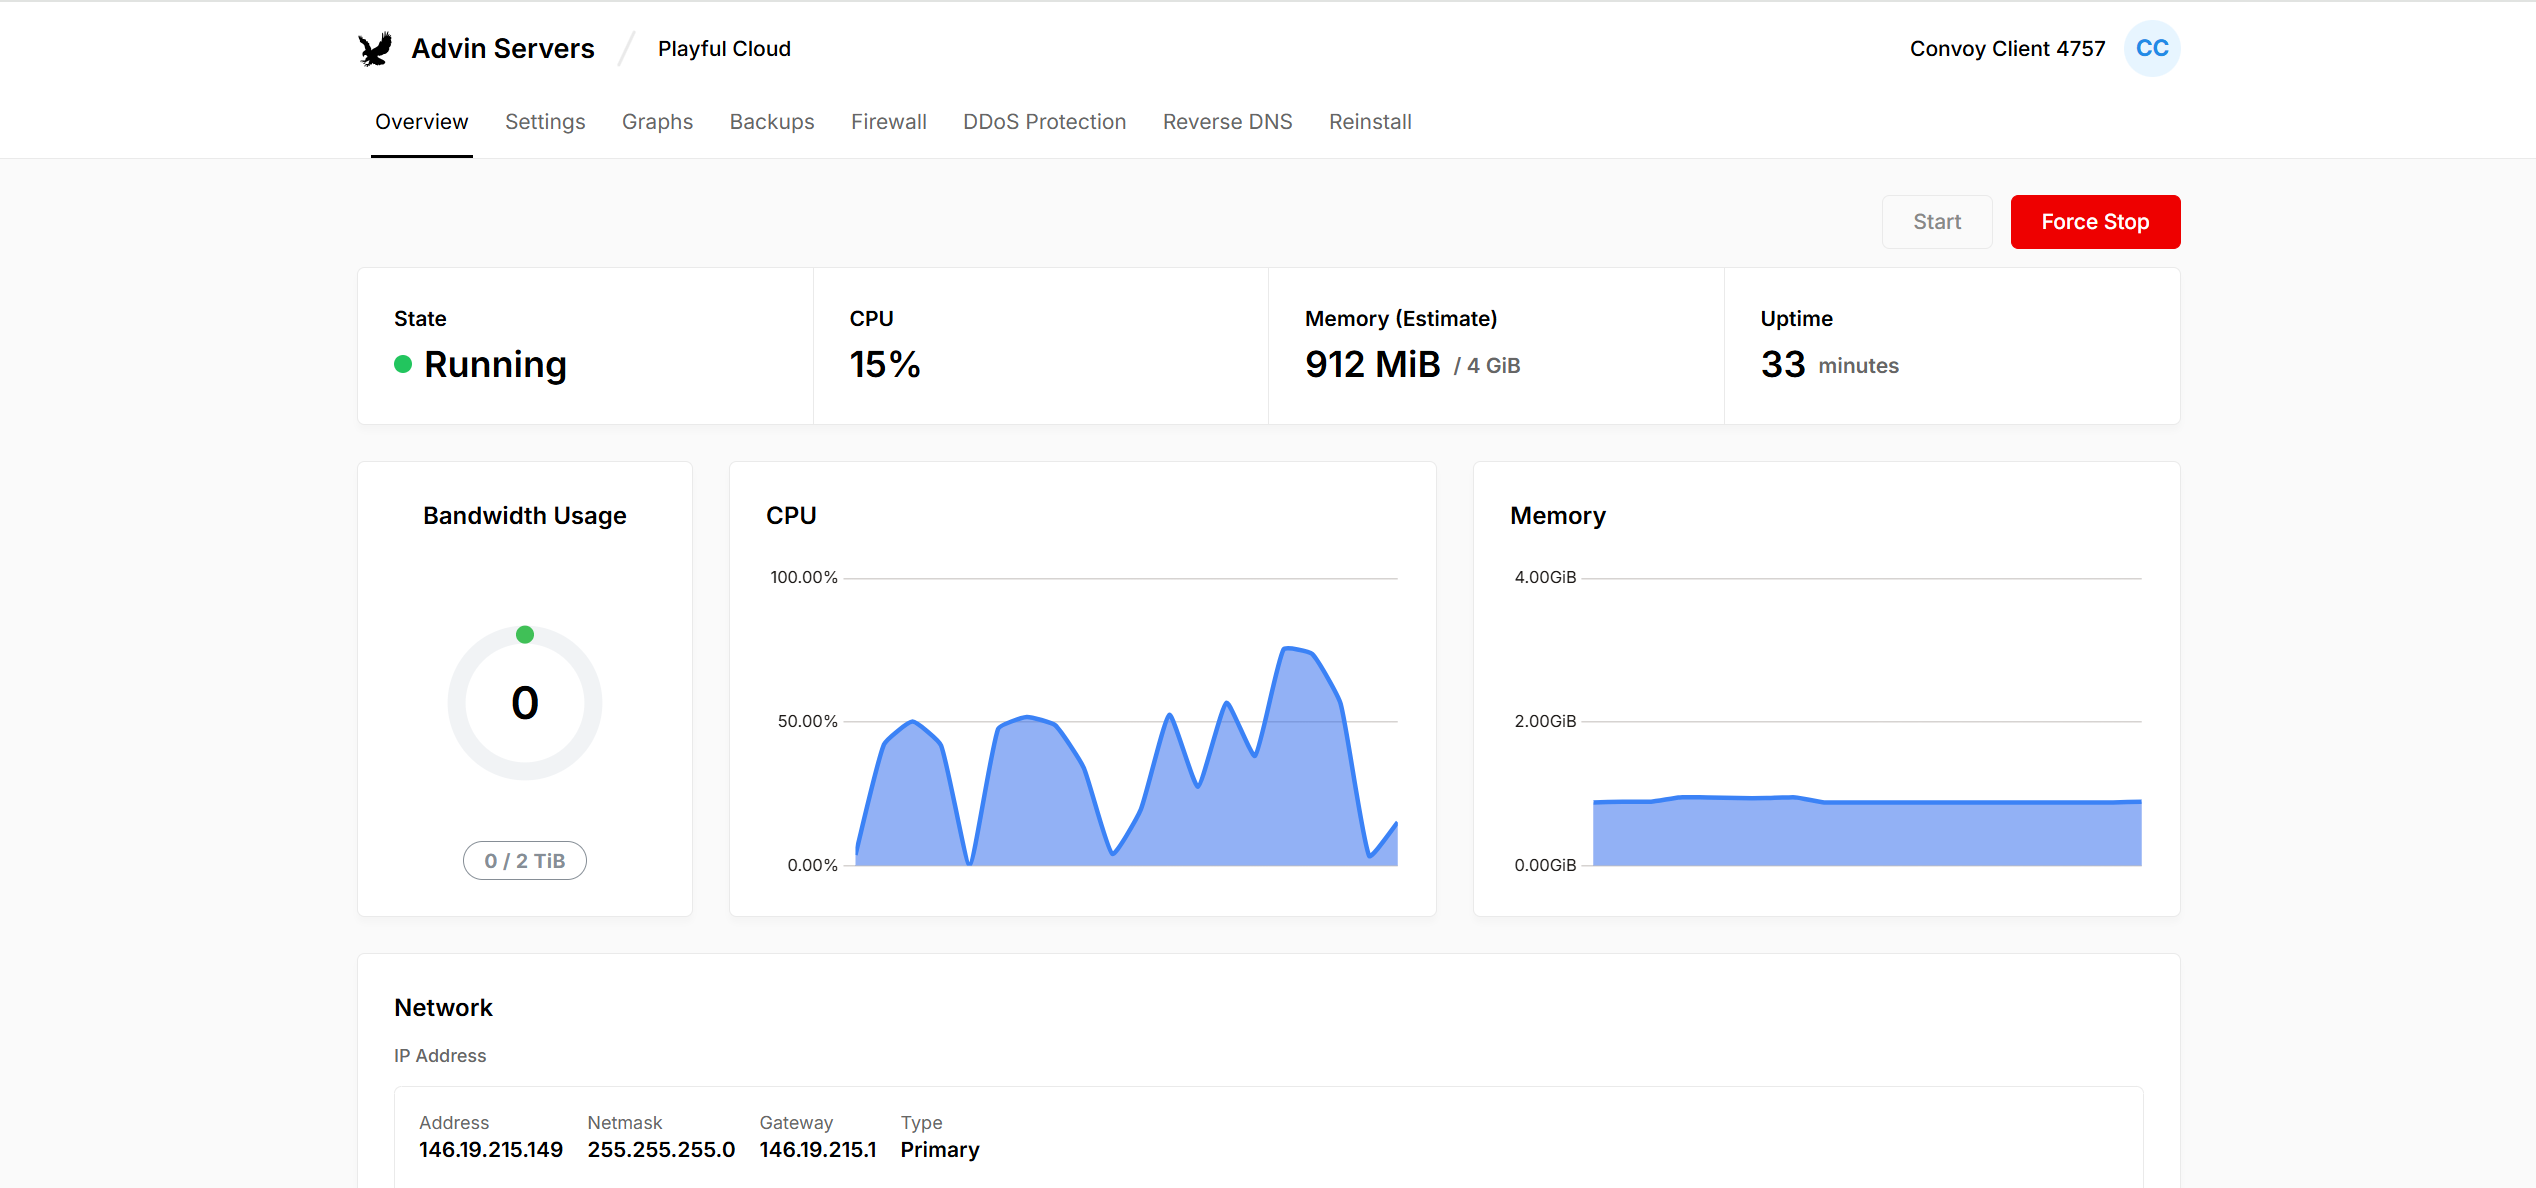Click the Advin Servers home link
The width and height of the screenshot is (2536, 1188).
[x=503, y=48]
